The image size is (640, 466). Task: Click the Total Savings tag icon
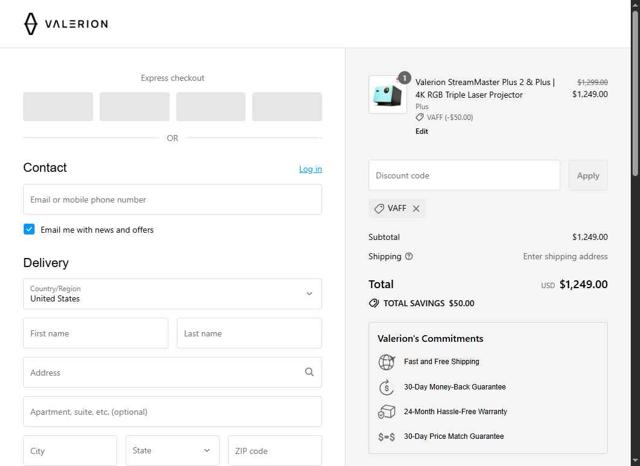pyautogui.click(x=373, y=303)
